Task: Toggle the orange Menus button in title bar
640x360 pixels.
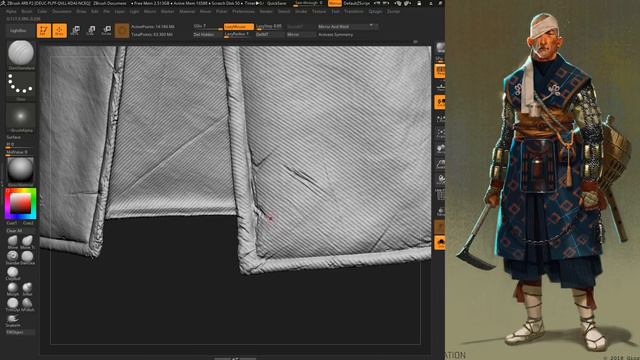Action: coord(335,3)
